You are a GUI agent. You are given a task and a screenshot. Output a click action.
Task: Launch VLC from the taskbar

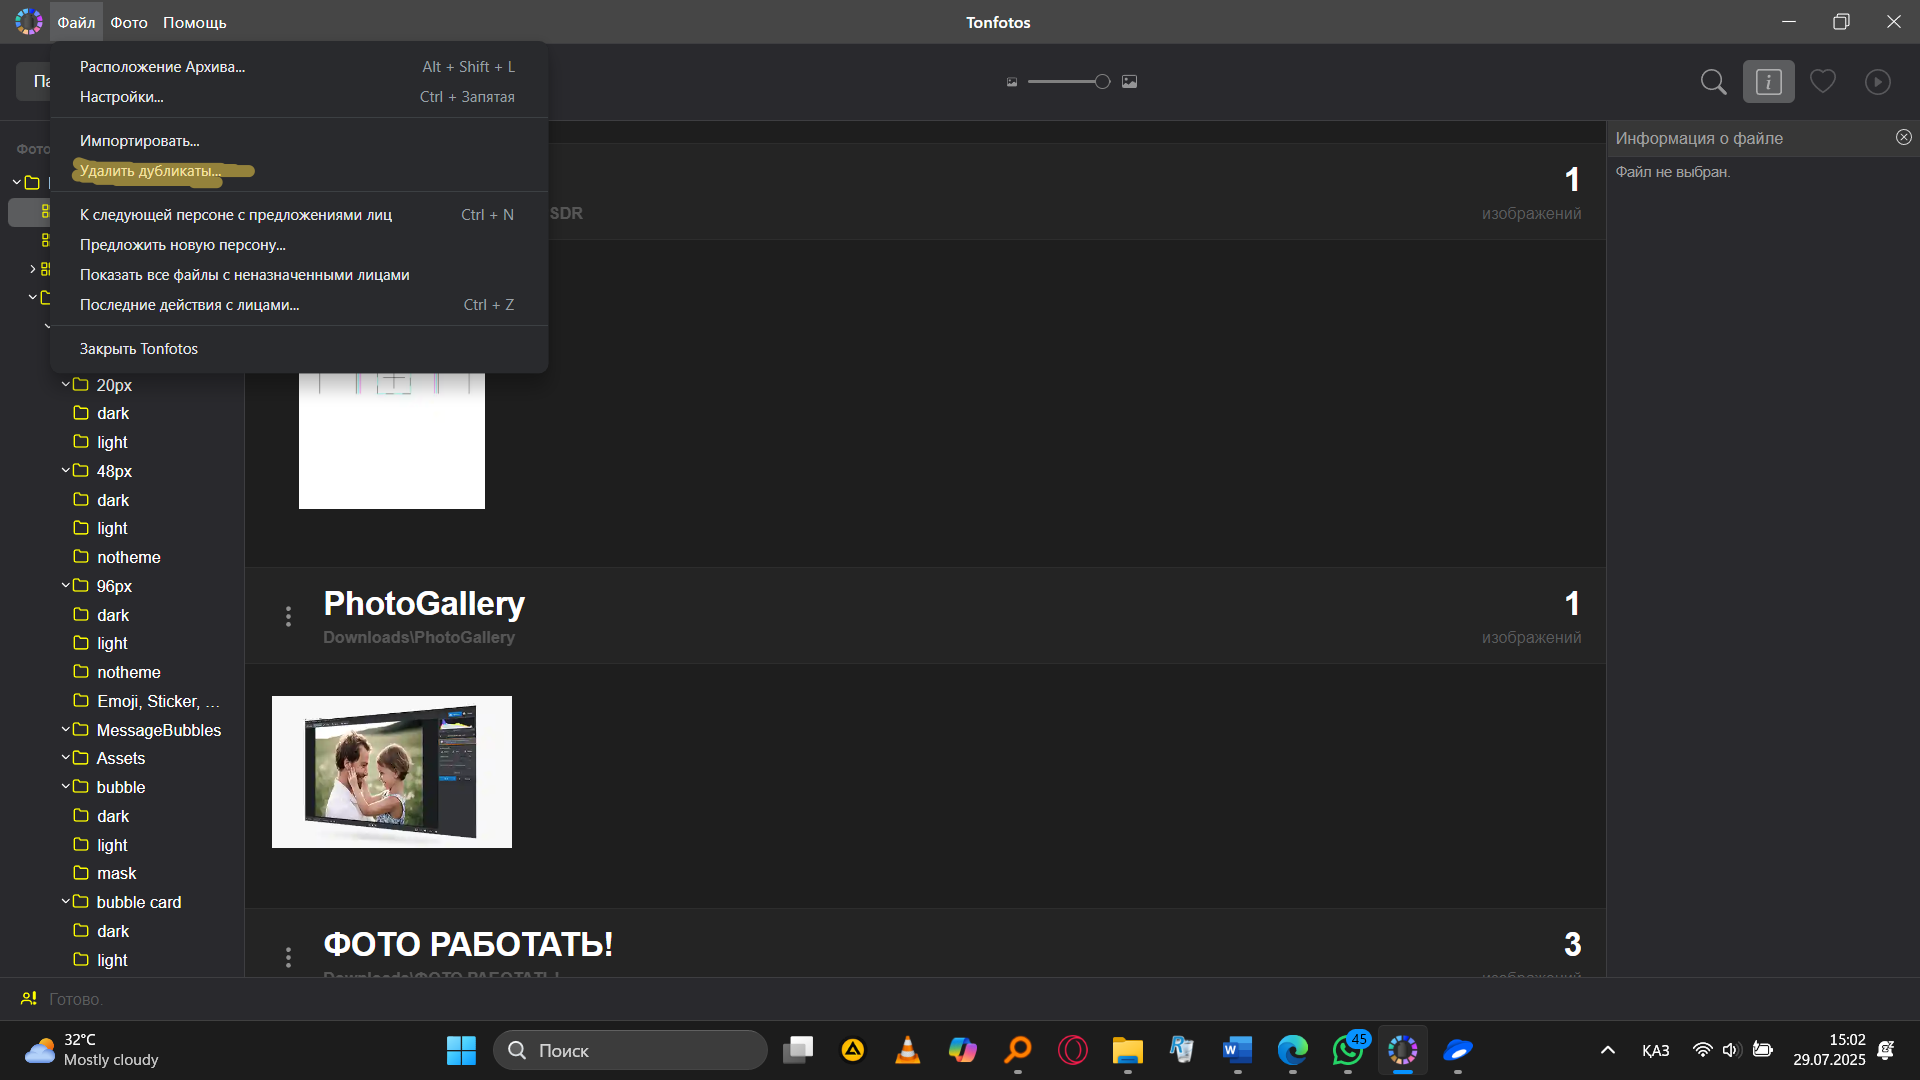point(907,1050)
